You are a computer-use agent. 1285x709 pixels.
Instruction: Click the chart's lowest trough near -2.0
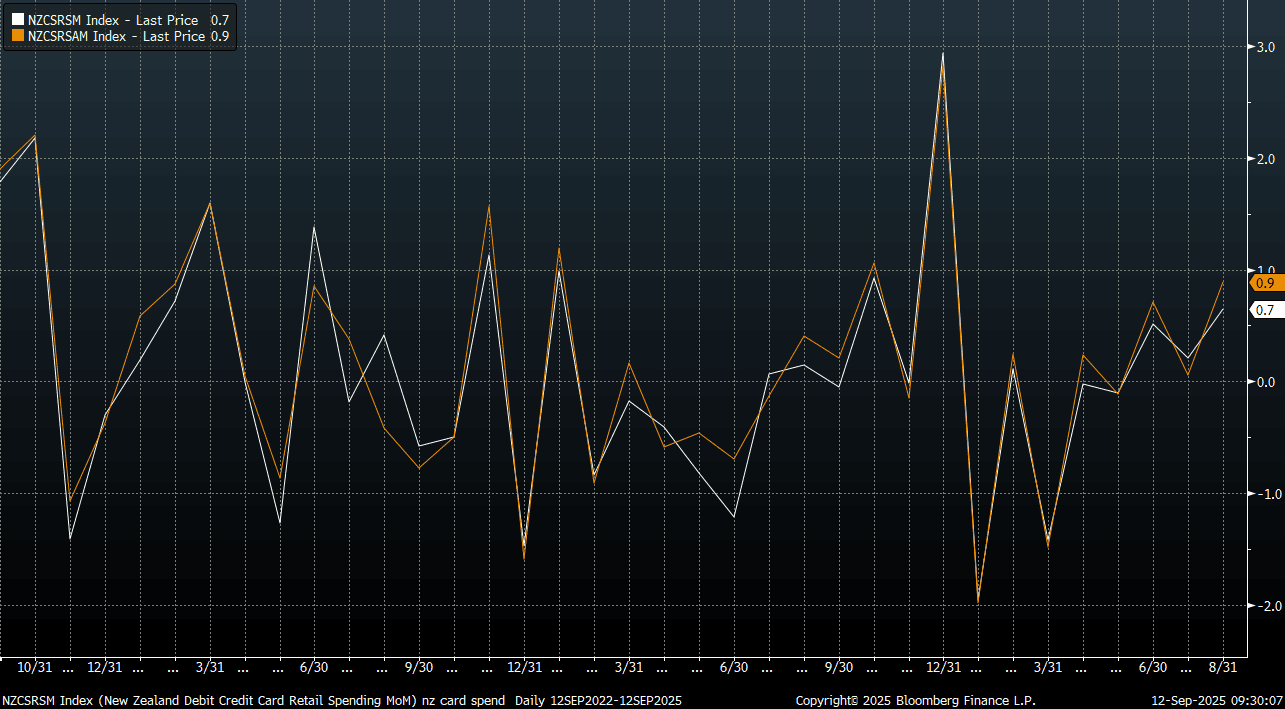[977, 600]
